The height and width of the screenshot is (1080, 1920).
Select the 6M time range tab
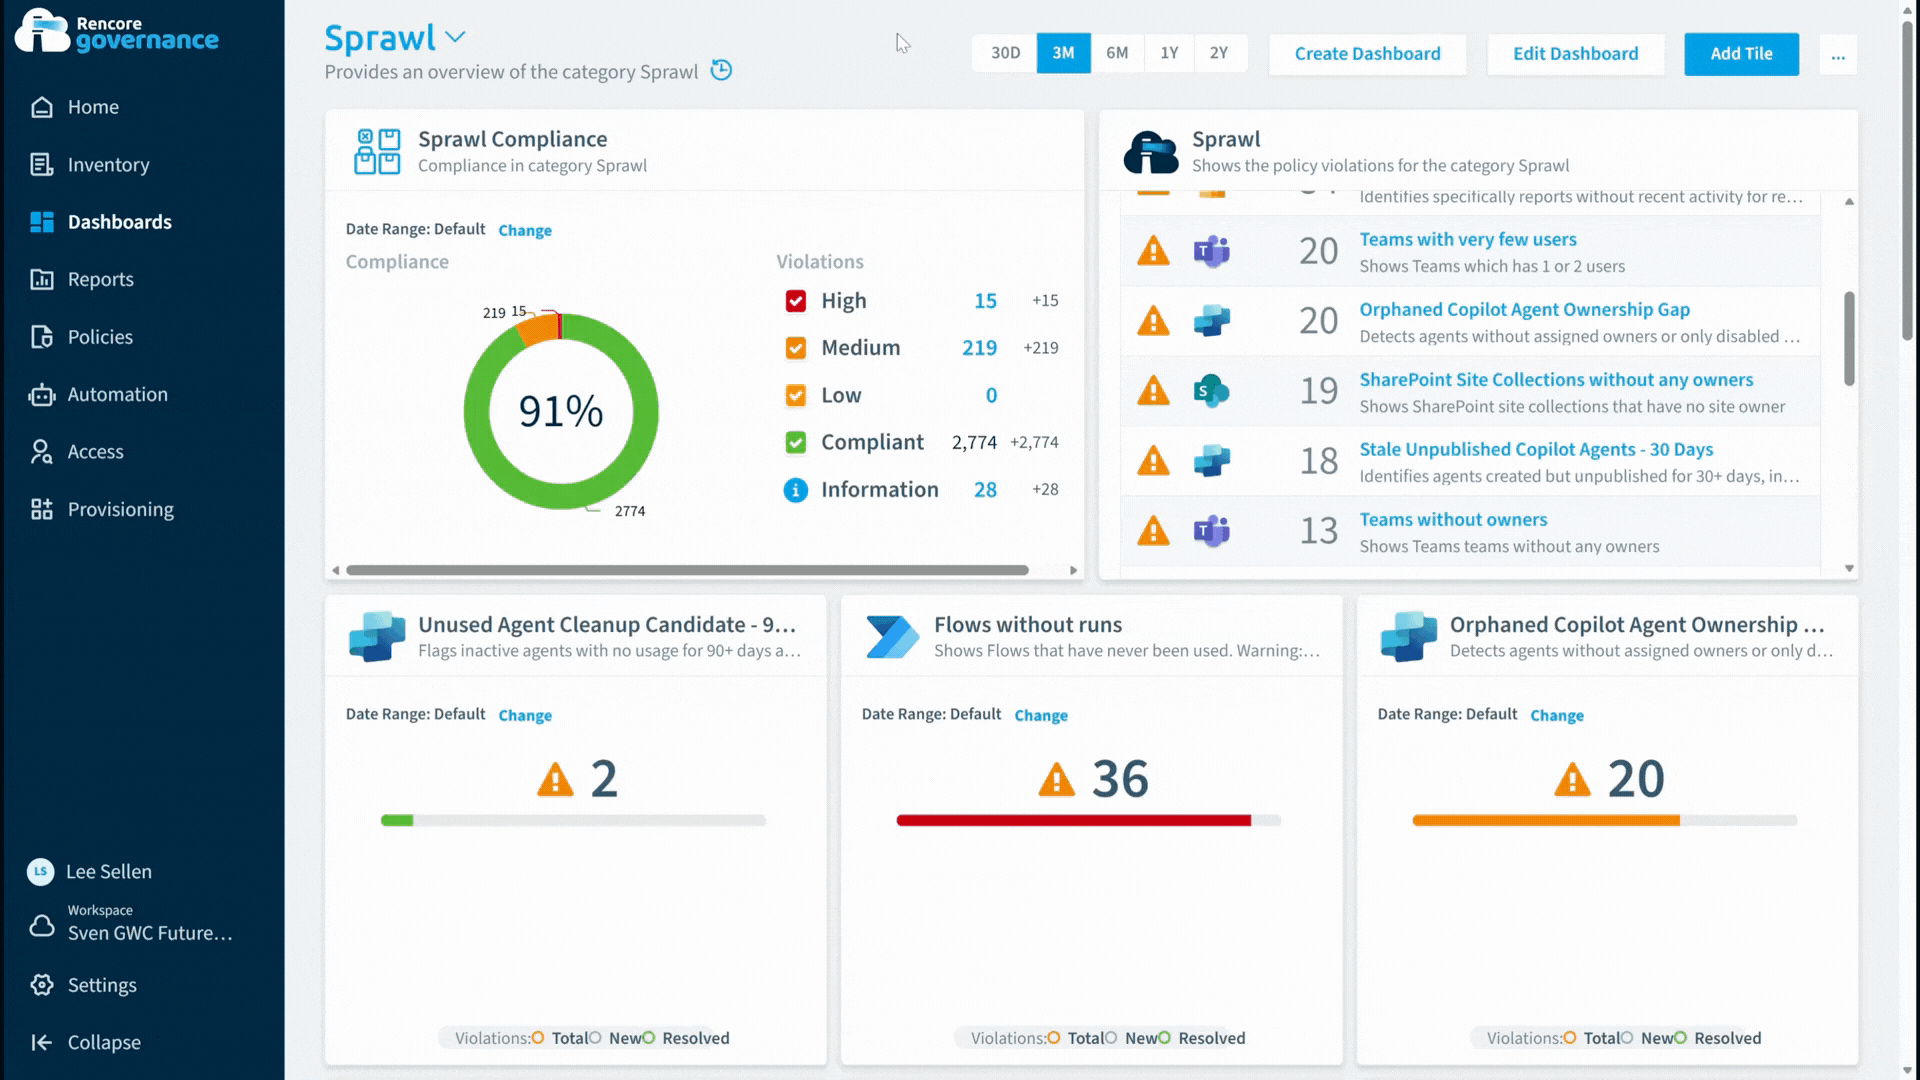click(x=1116, y=53)
